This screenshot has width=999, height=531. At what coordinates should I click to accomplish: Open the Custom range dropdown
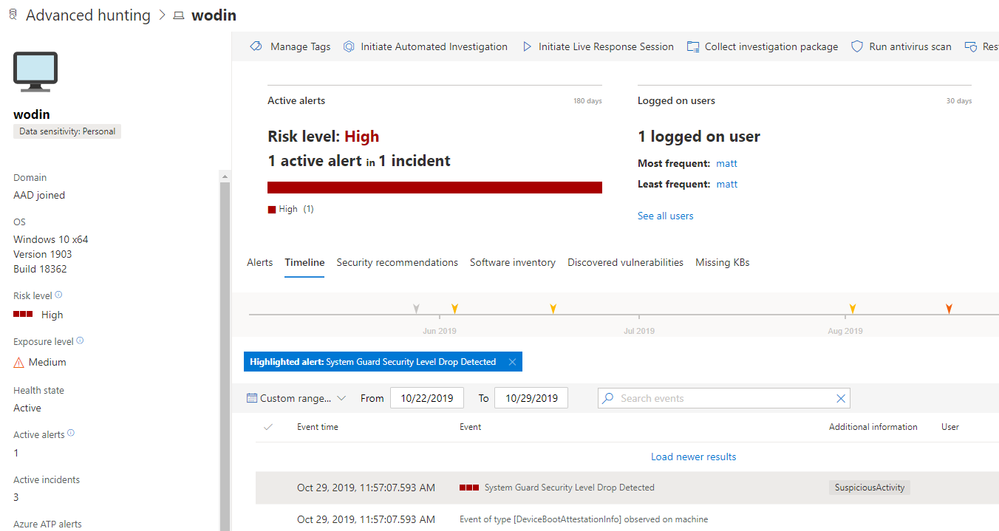coord(296,398)
